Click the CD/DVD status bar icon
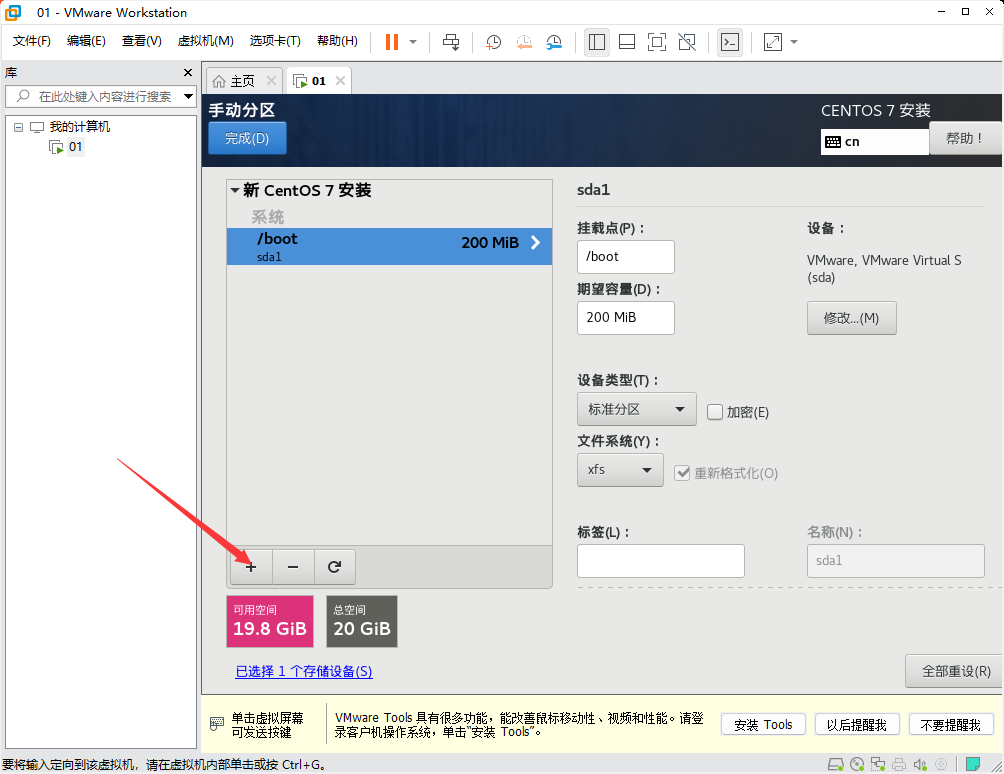 coord(857,764)
